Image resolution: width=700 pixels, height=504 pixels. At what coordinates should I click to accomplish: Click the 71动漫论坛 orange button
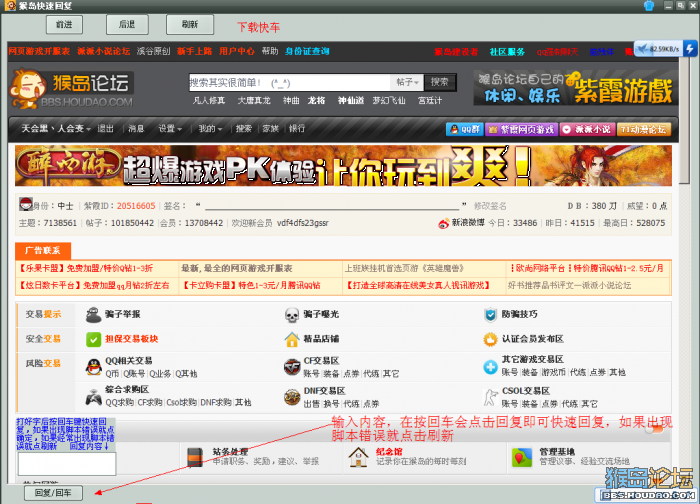click(644, 129)
